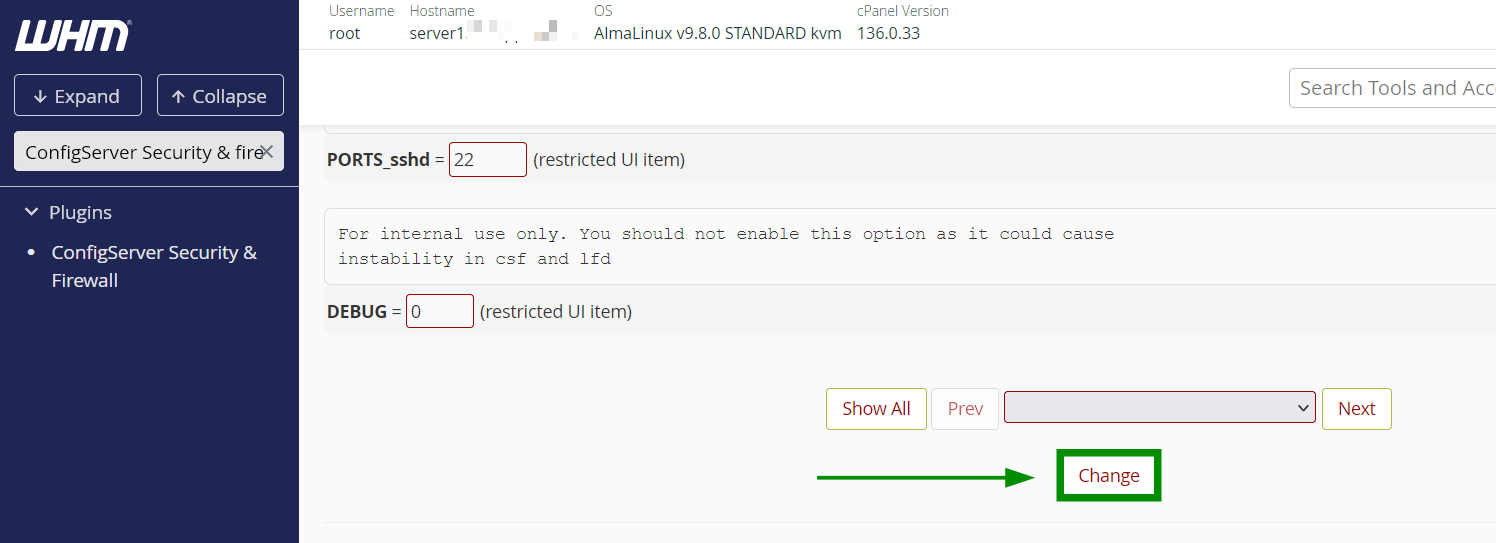Focus the PORTS_sshd input field
The width and height of the screenshot is (1496, 543).
point(488,160)
